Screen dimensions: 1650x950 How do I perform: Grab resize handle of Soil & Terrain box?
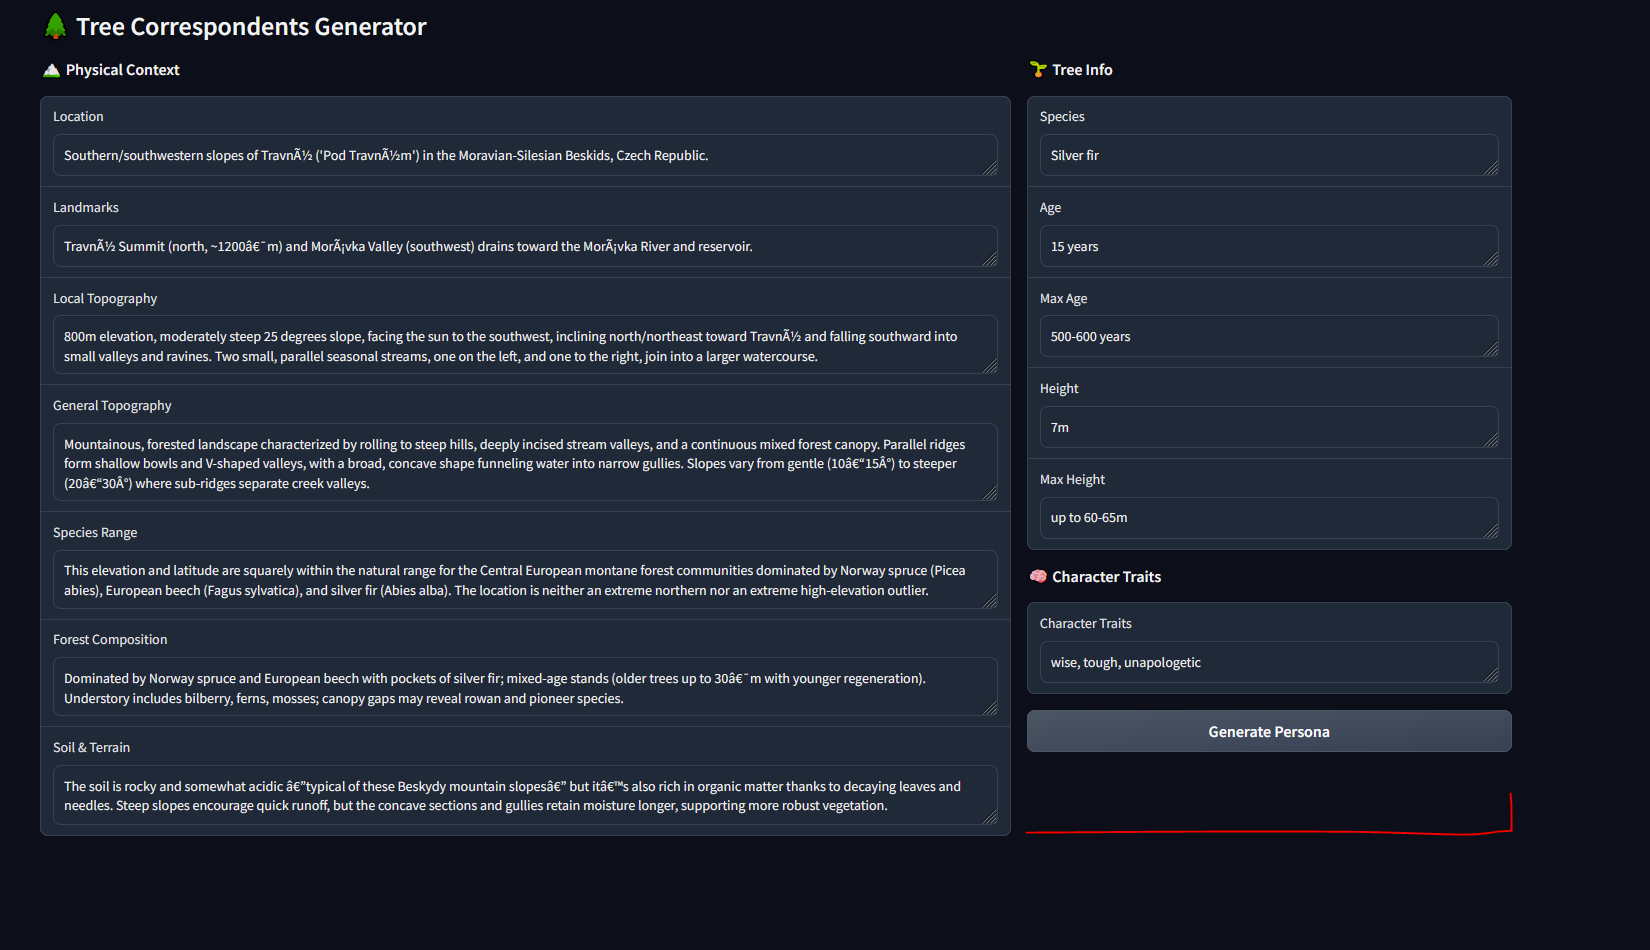(x=990, y=817)
